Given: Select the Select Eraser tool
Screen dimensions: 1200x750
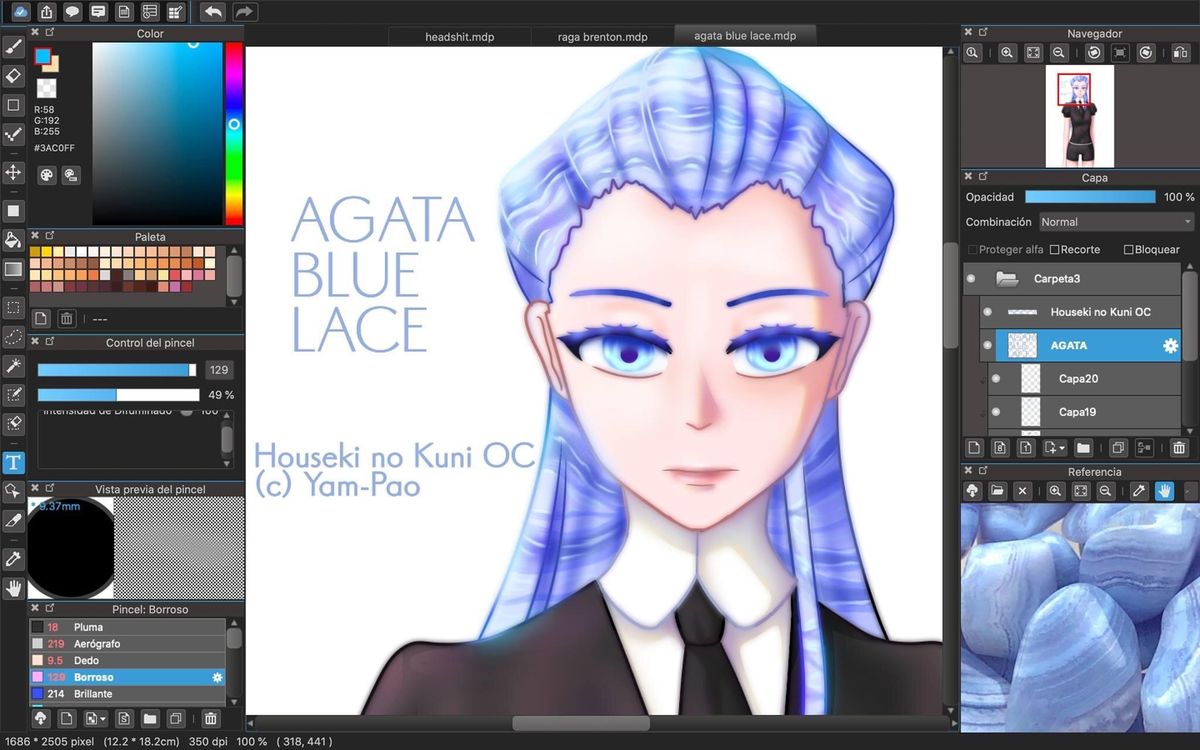Looking at the screenshot, I should [13, 424].
